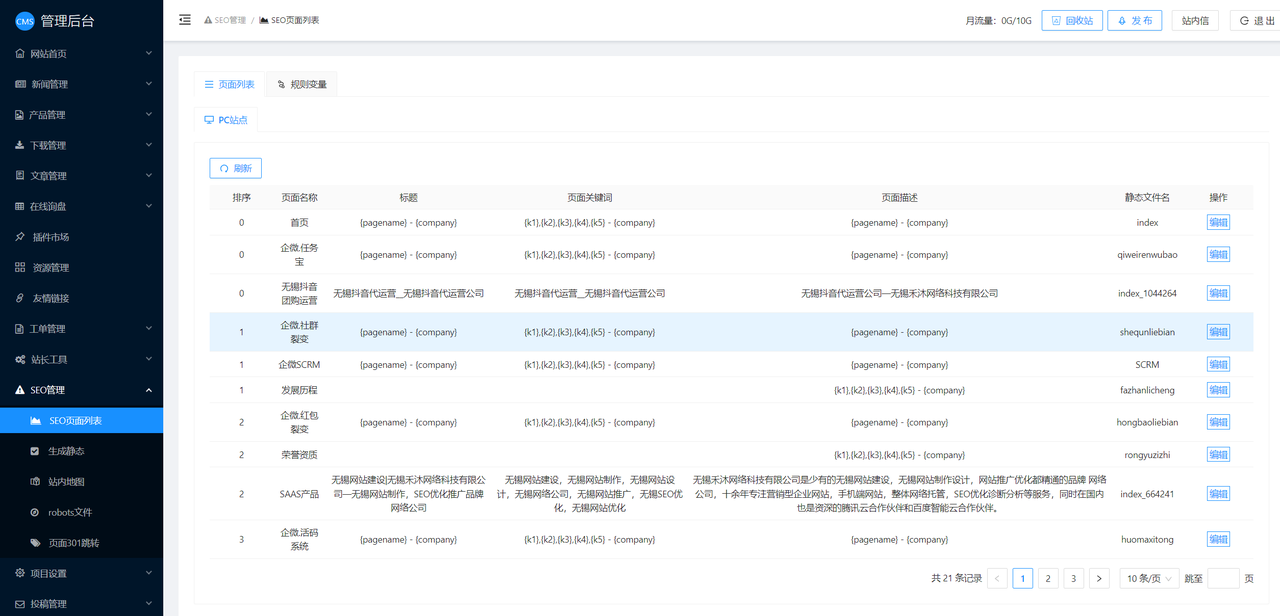Open the 回收站 recycle bin
1280x616 pixels.
[1071, 20]
